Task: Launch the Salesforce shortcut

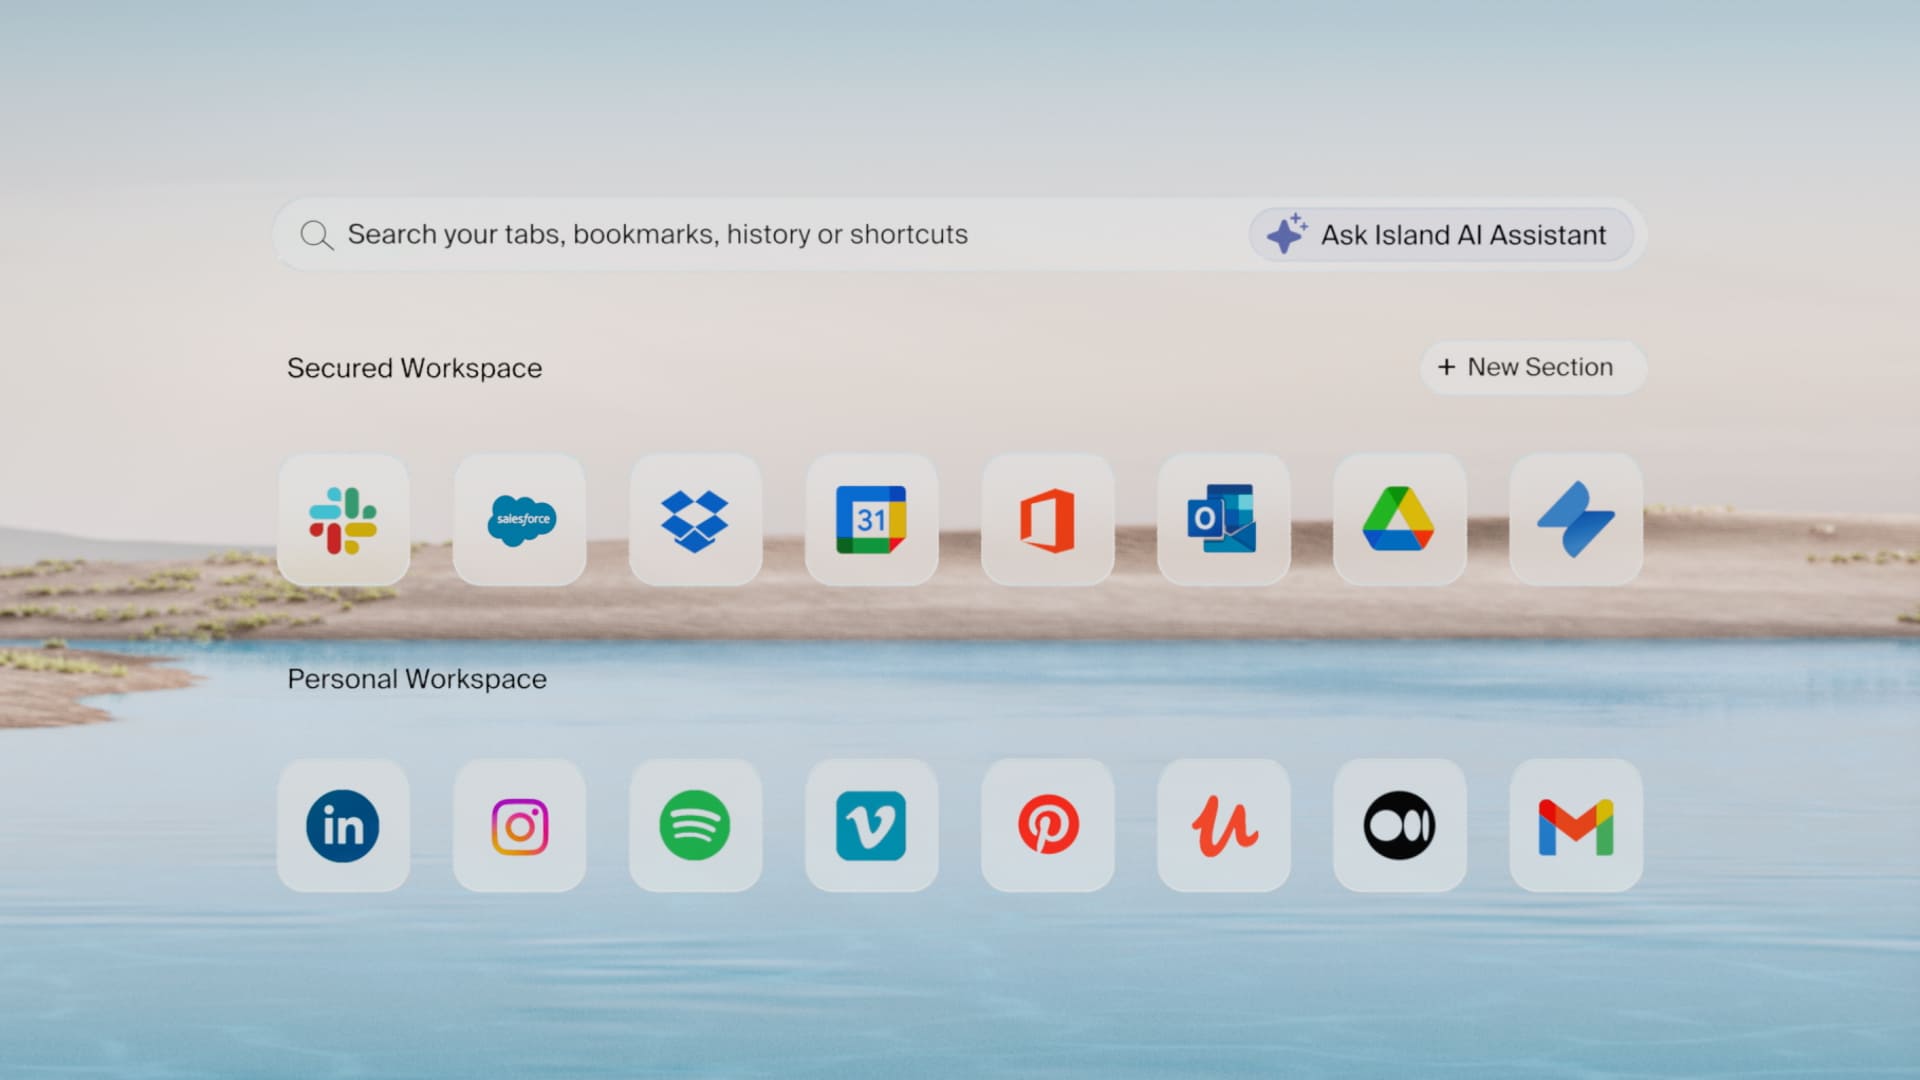Action: (519, 520)
